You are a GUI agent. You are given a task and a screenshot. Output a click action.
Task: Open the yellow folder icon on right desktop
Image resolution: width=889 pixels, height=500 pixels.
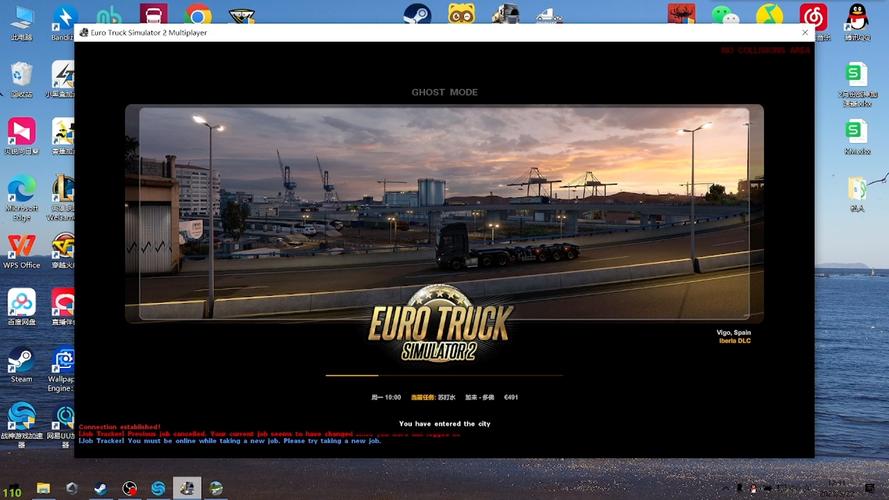pos(857,194)
